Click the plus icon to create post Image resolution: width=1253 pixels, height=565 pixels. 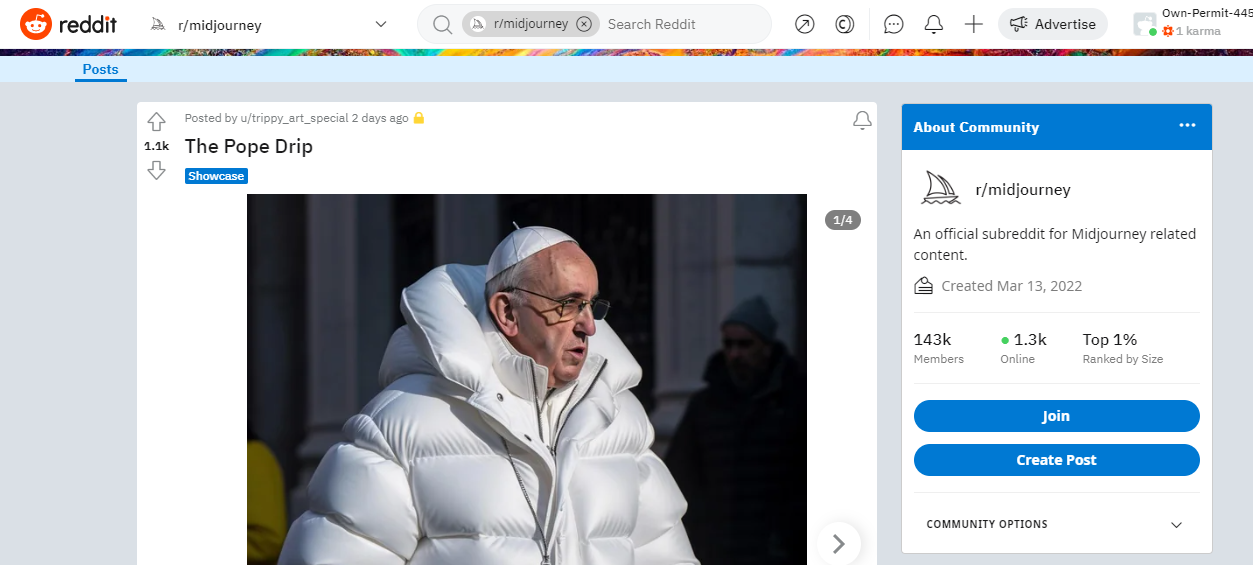click(x=973, y=24)
